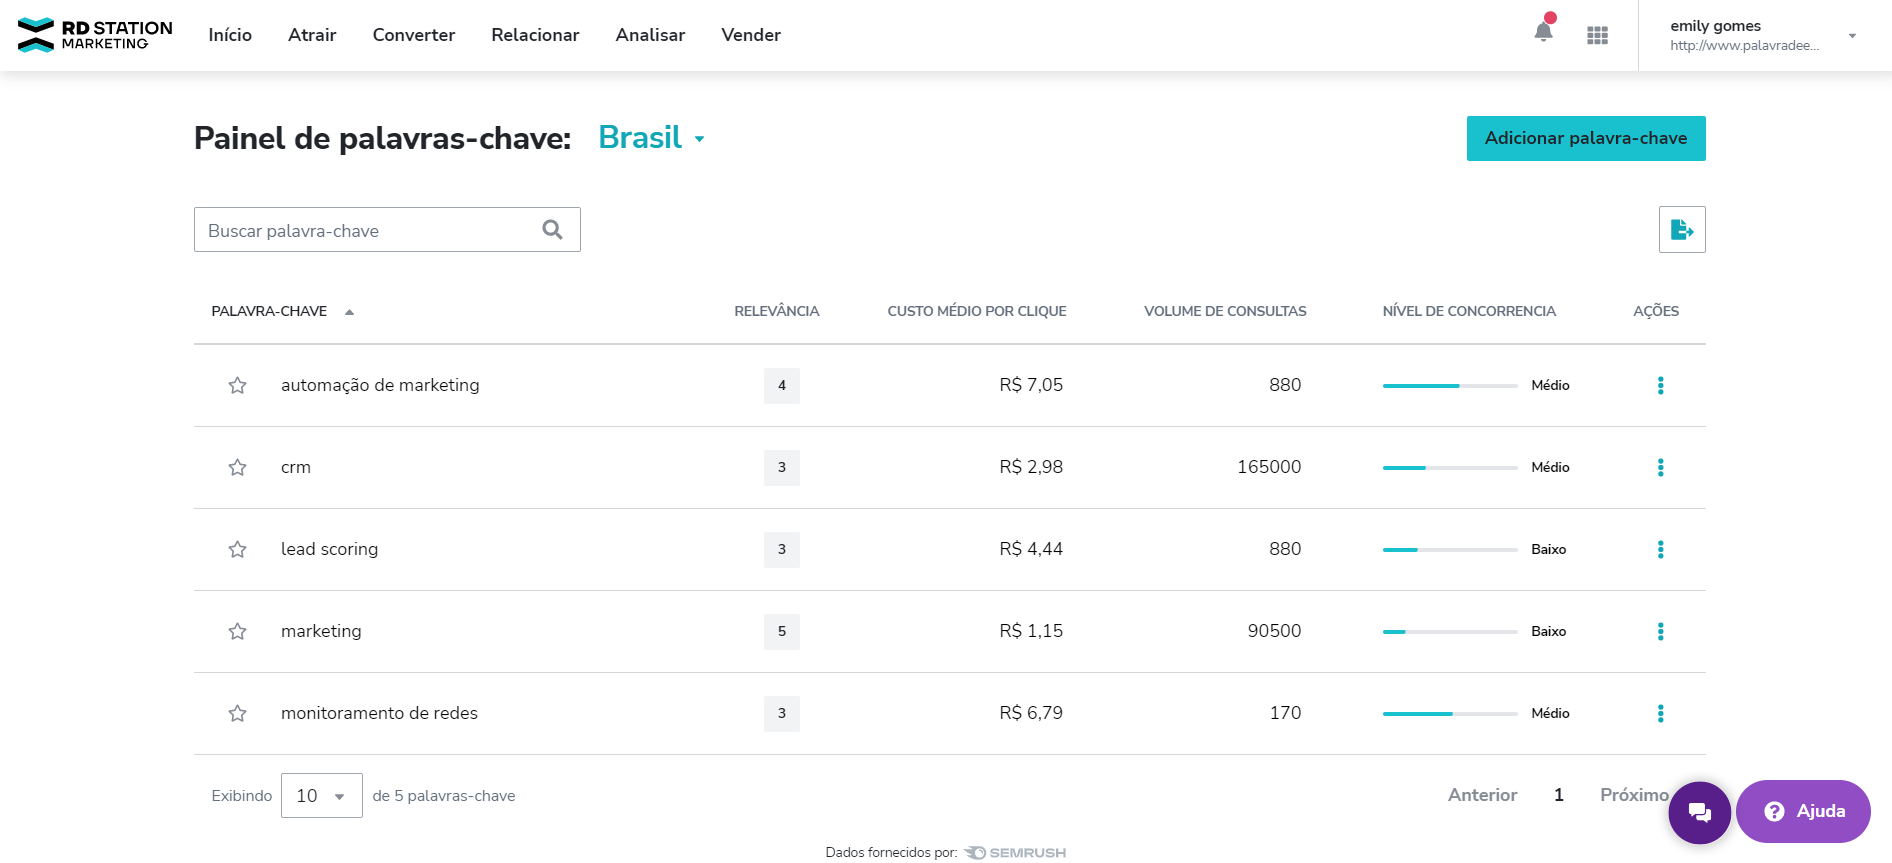Open the Converter menu
Image resolution: width=1892 pixels, height=863 pixels.
(x=413, y=35)
